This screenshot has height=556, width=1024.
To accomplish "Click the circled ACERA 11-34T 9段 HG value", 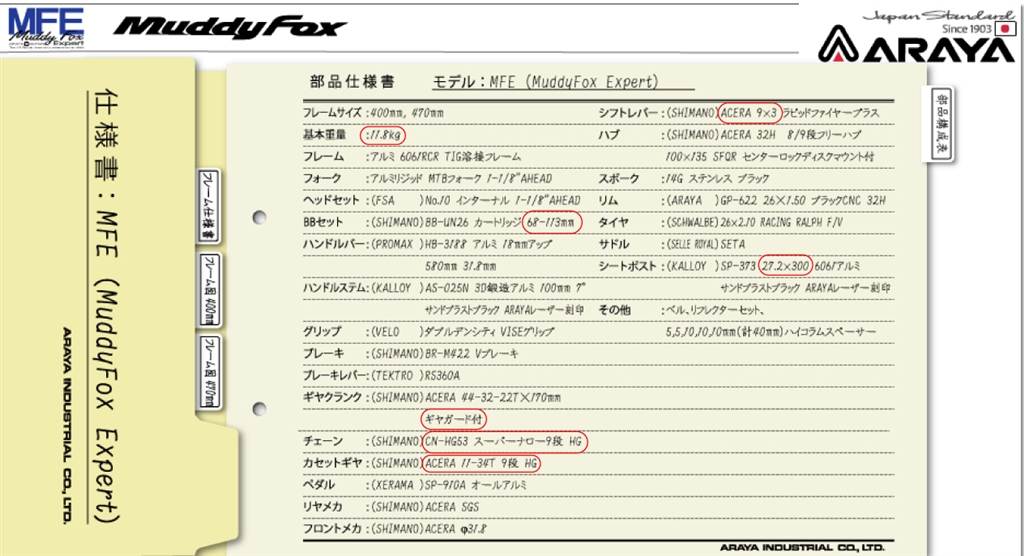I will pos(481,463).
